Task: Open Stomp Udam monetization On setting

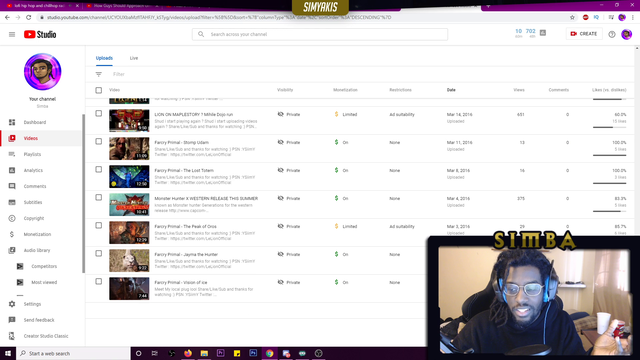Action: 341,142
